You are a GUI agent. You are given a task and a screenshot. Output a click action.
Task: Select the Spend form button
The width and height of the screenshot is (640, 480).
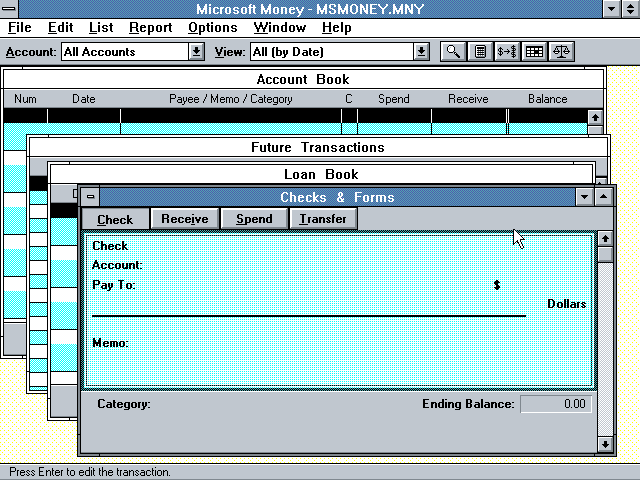coord(254,219)
